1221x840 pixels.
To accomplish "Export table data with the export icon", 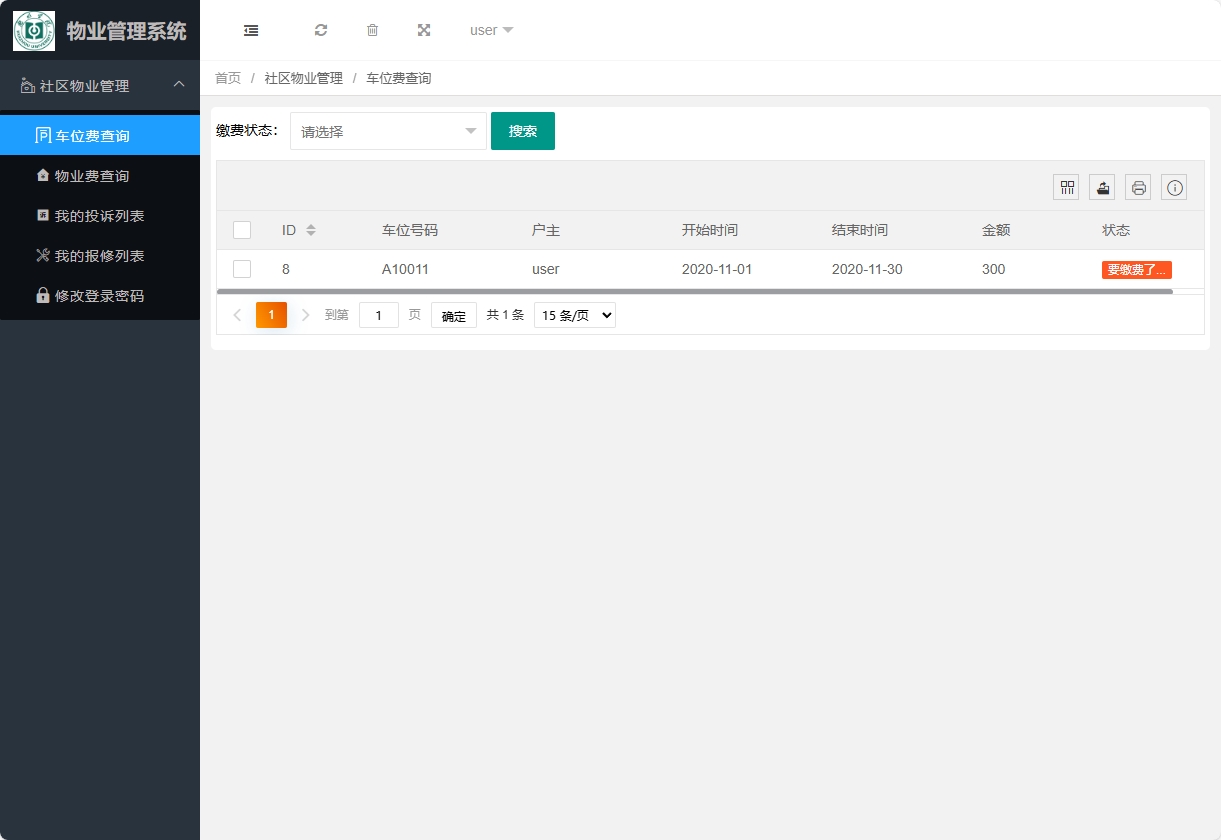I will point(1101,186).
